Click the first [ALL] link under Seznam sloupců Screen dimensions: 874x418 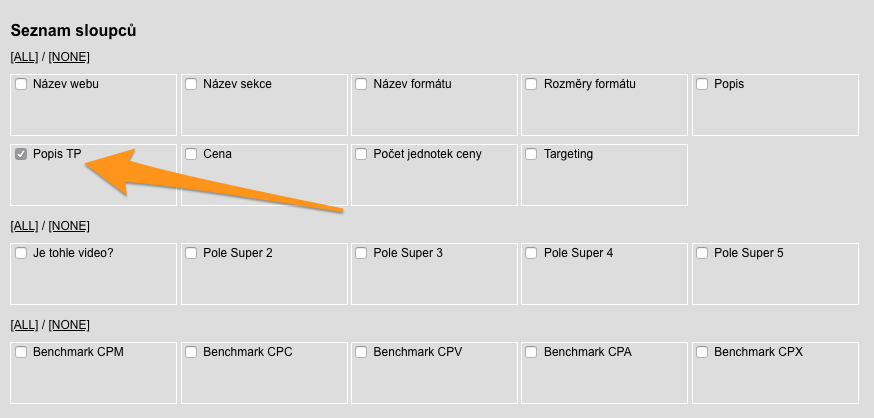click(24, 57)
